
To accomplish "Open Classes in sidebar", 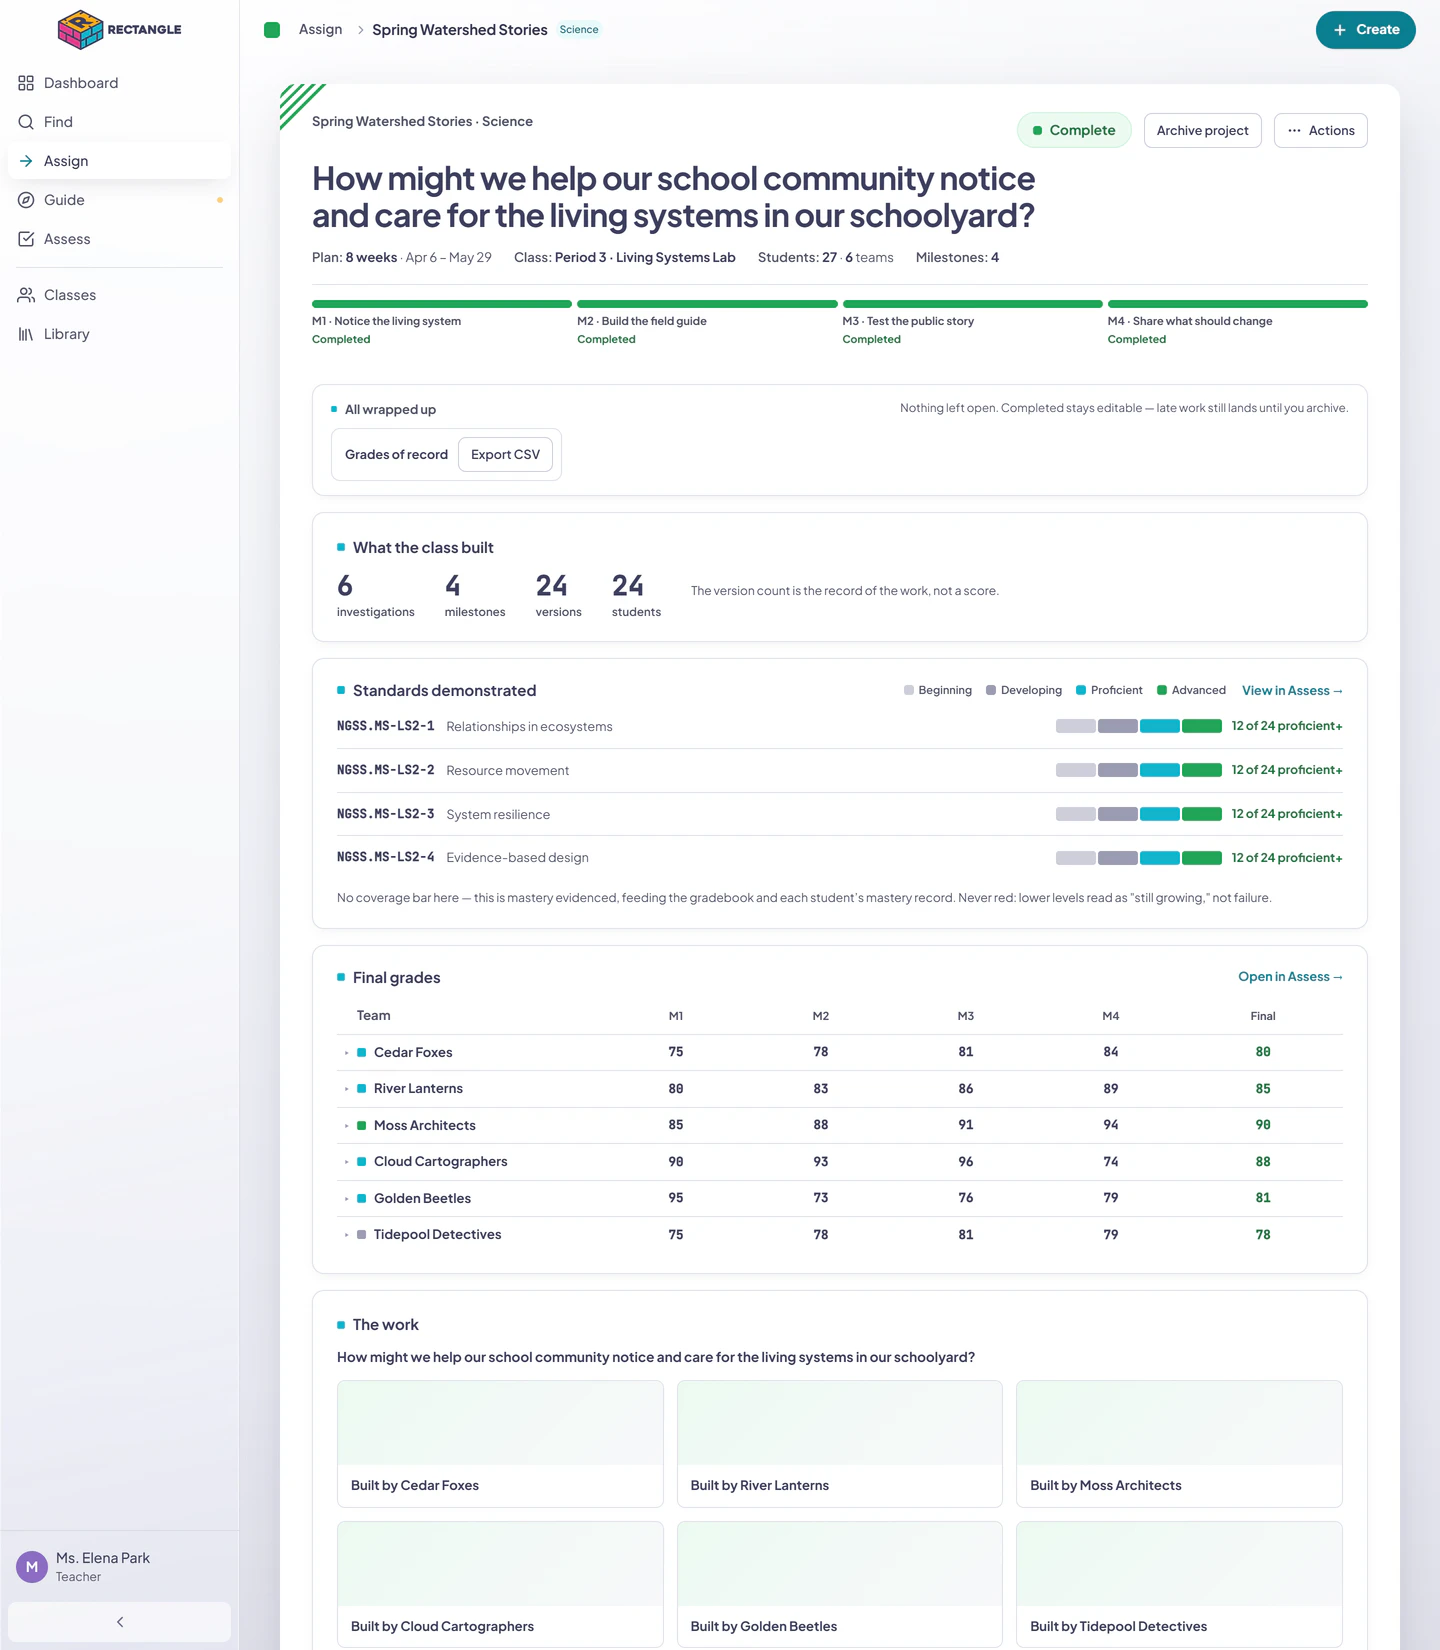I will pos(119,295).
